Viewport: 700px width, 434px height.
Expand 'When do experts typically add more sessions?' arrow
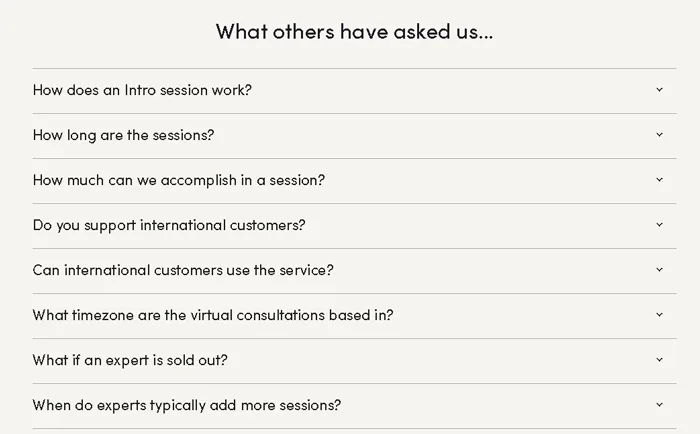click(x=659, y=405)
